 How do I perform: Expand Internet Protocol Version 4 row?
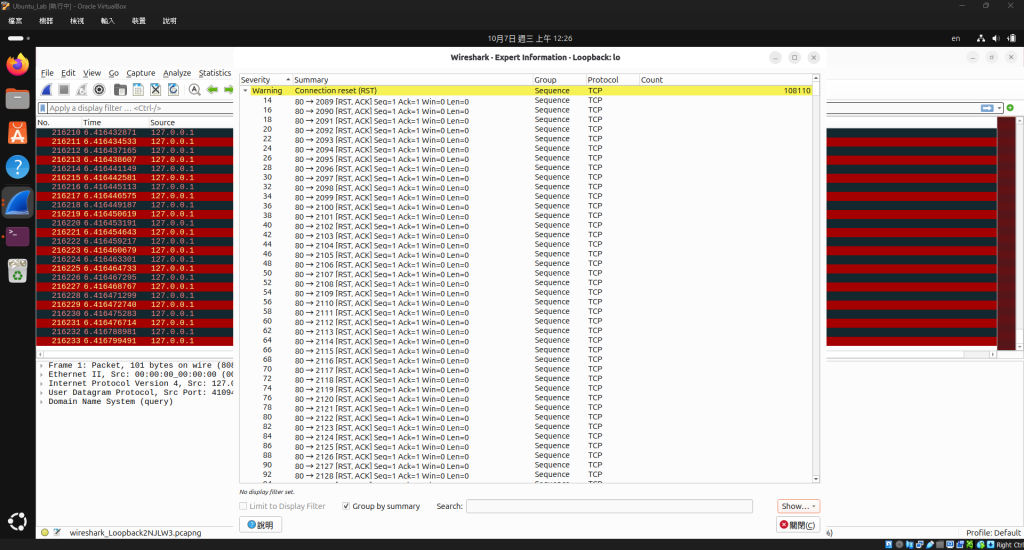pyautogui.click(x=41, y=383)
